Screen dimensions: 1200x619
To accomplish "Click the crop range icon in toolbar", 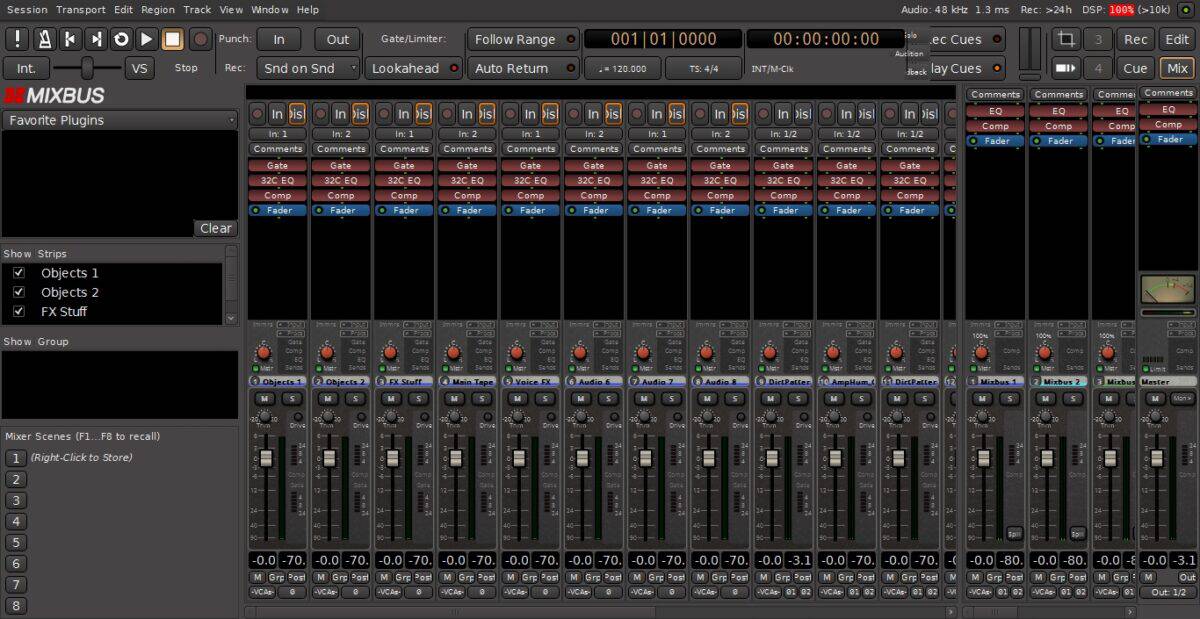I will tap(1066, 39).
